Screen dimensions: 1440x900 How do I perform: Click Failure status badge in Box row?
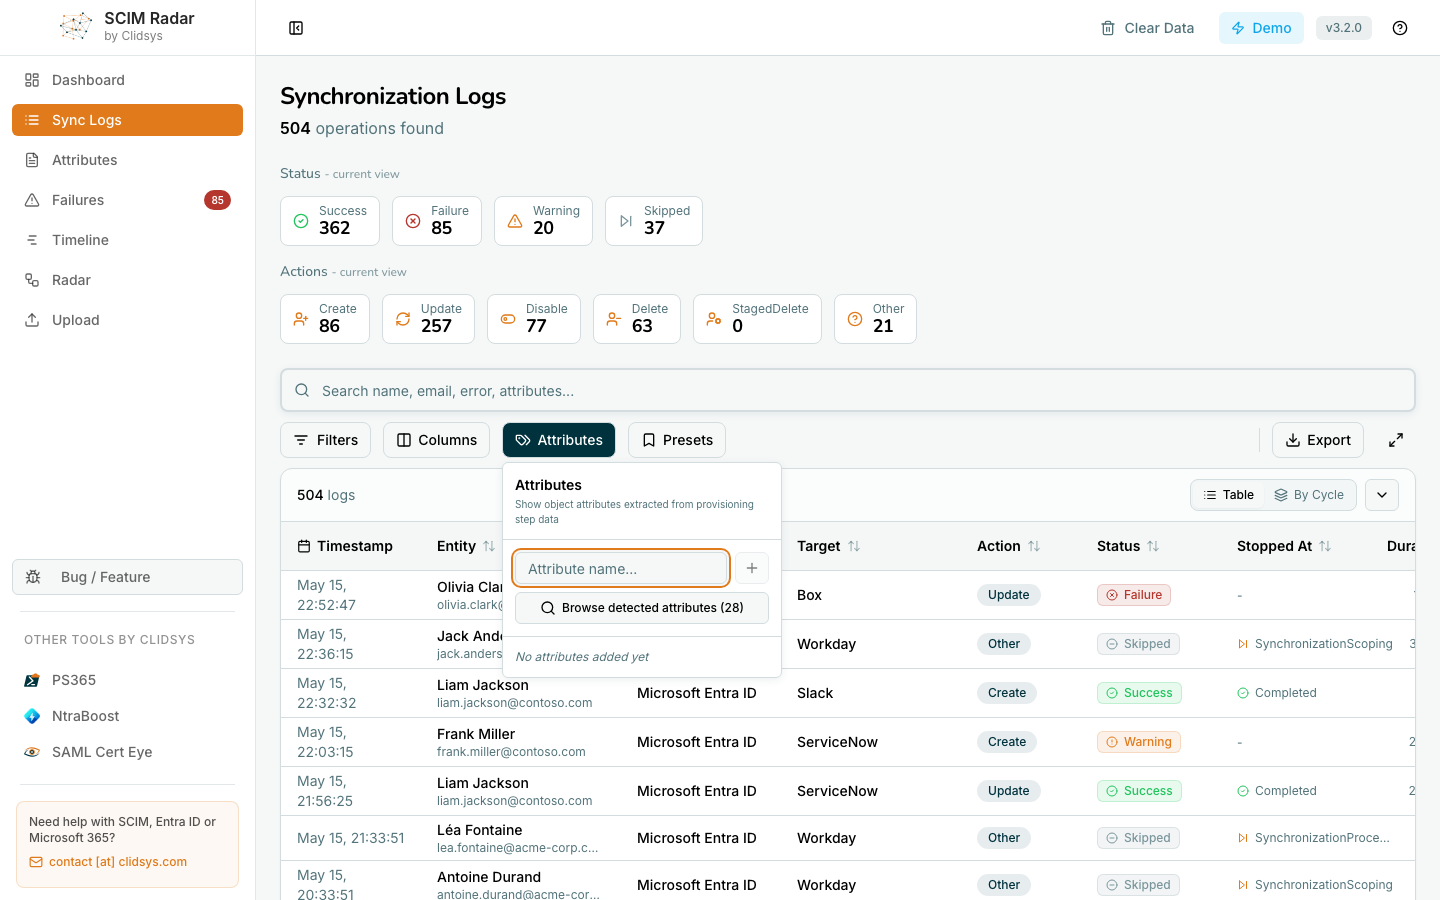click(1134, 595)
